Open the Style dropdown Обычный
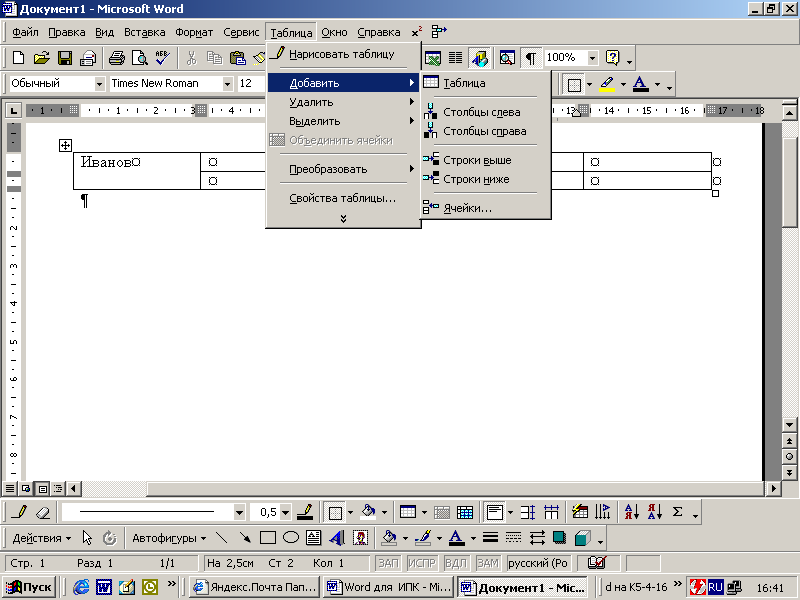800x600 pixels. pyautogui.click(x=100, y=84)
